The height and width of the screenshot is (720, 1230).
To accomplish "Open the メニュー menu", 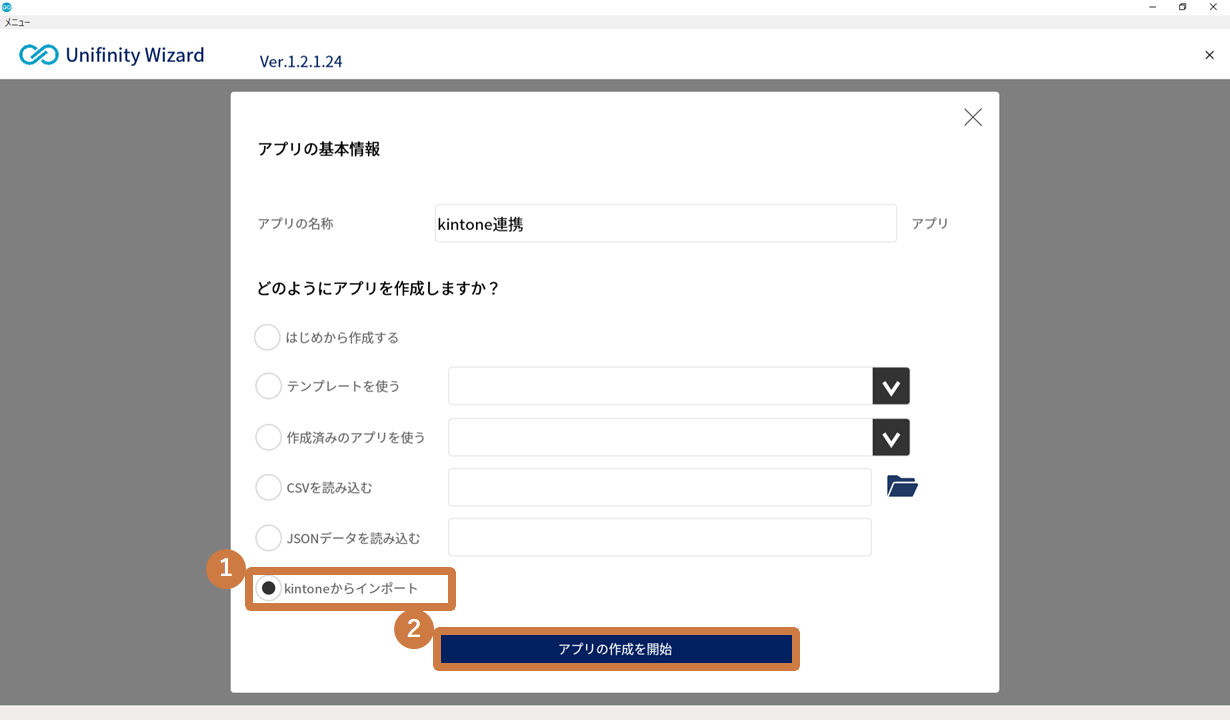I will [x=17, y=22].
